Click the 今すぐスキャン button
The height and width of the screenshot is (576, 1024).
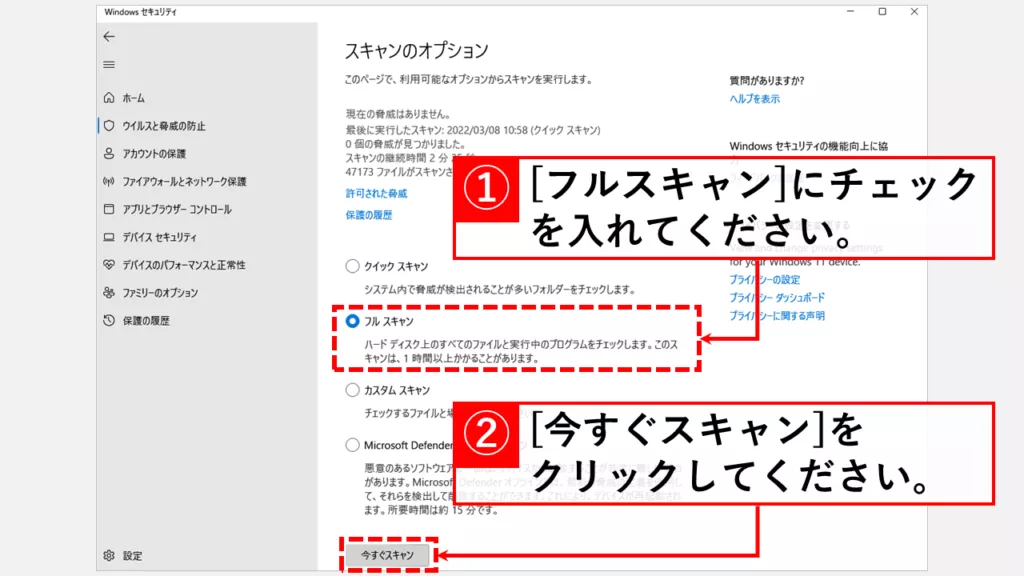click(x=387, y=554)
